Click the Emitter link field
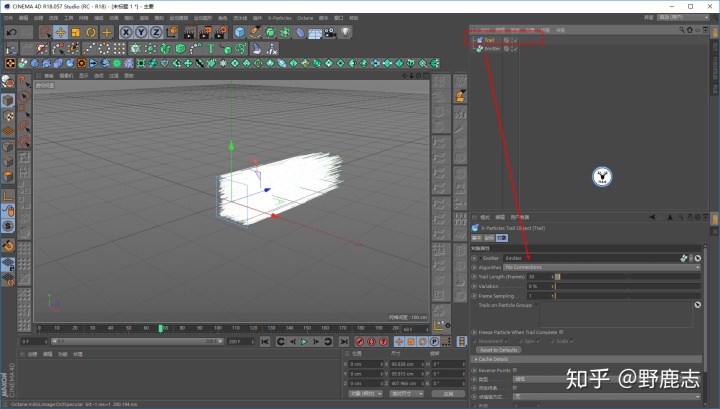 tap(591, 258)
